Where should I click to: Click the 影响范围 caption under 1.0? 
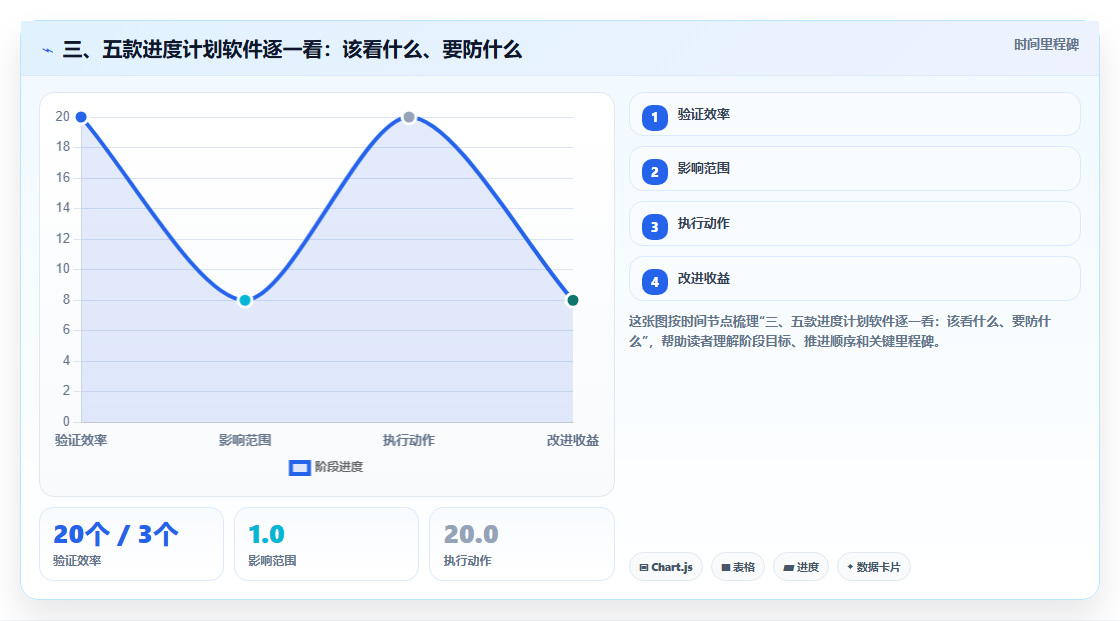[x=272, y=561]
